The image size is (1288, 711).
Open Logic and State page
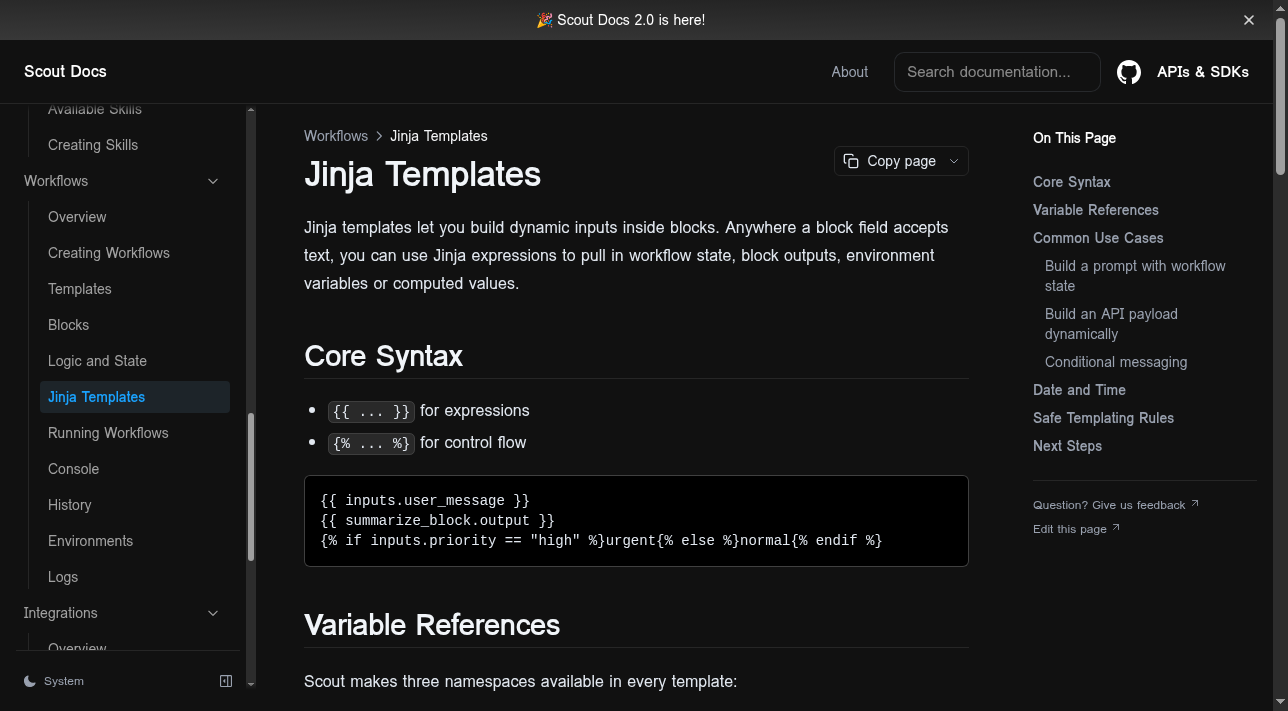click(x=97, y=361)
